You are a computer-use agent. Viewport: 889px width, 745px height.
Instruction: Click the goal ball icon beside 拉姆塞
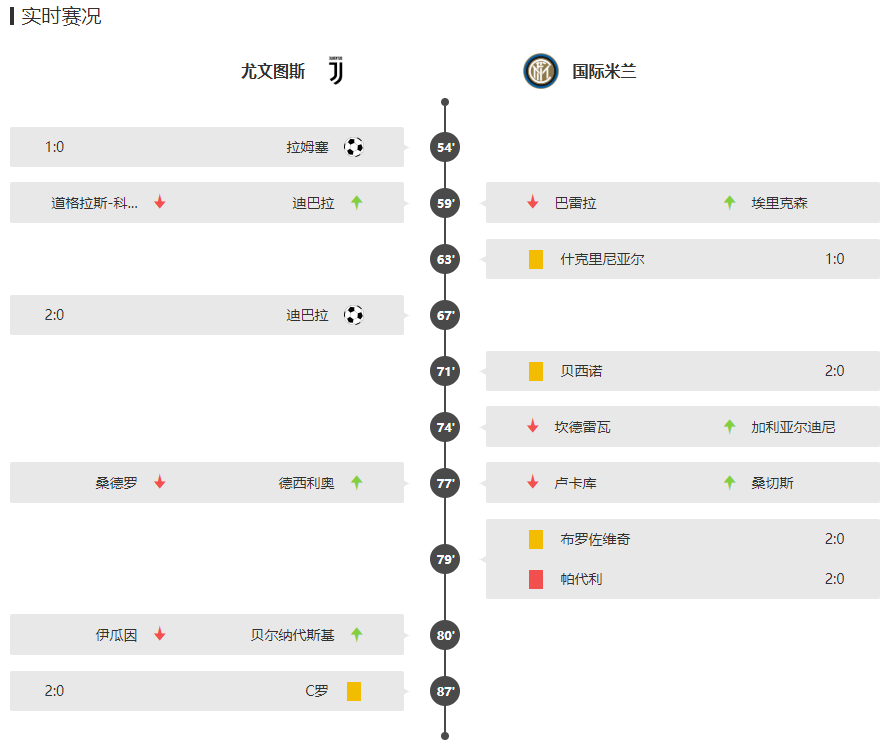coord(354,147)
